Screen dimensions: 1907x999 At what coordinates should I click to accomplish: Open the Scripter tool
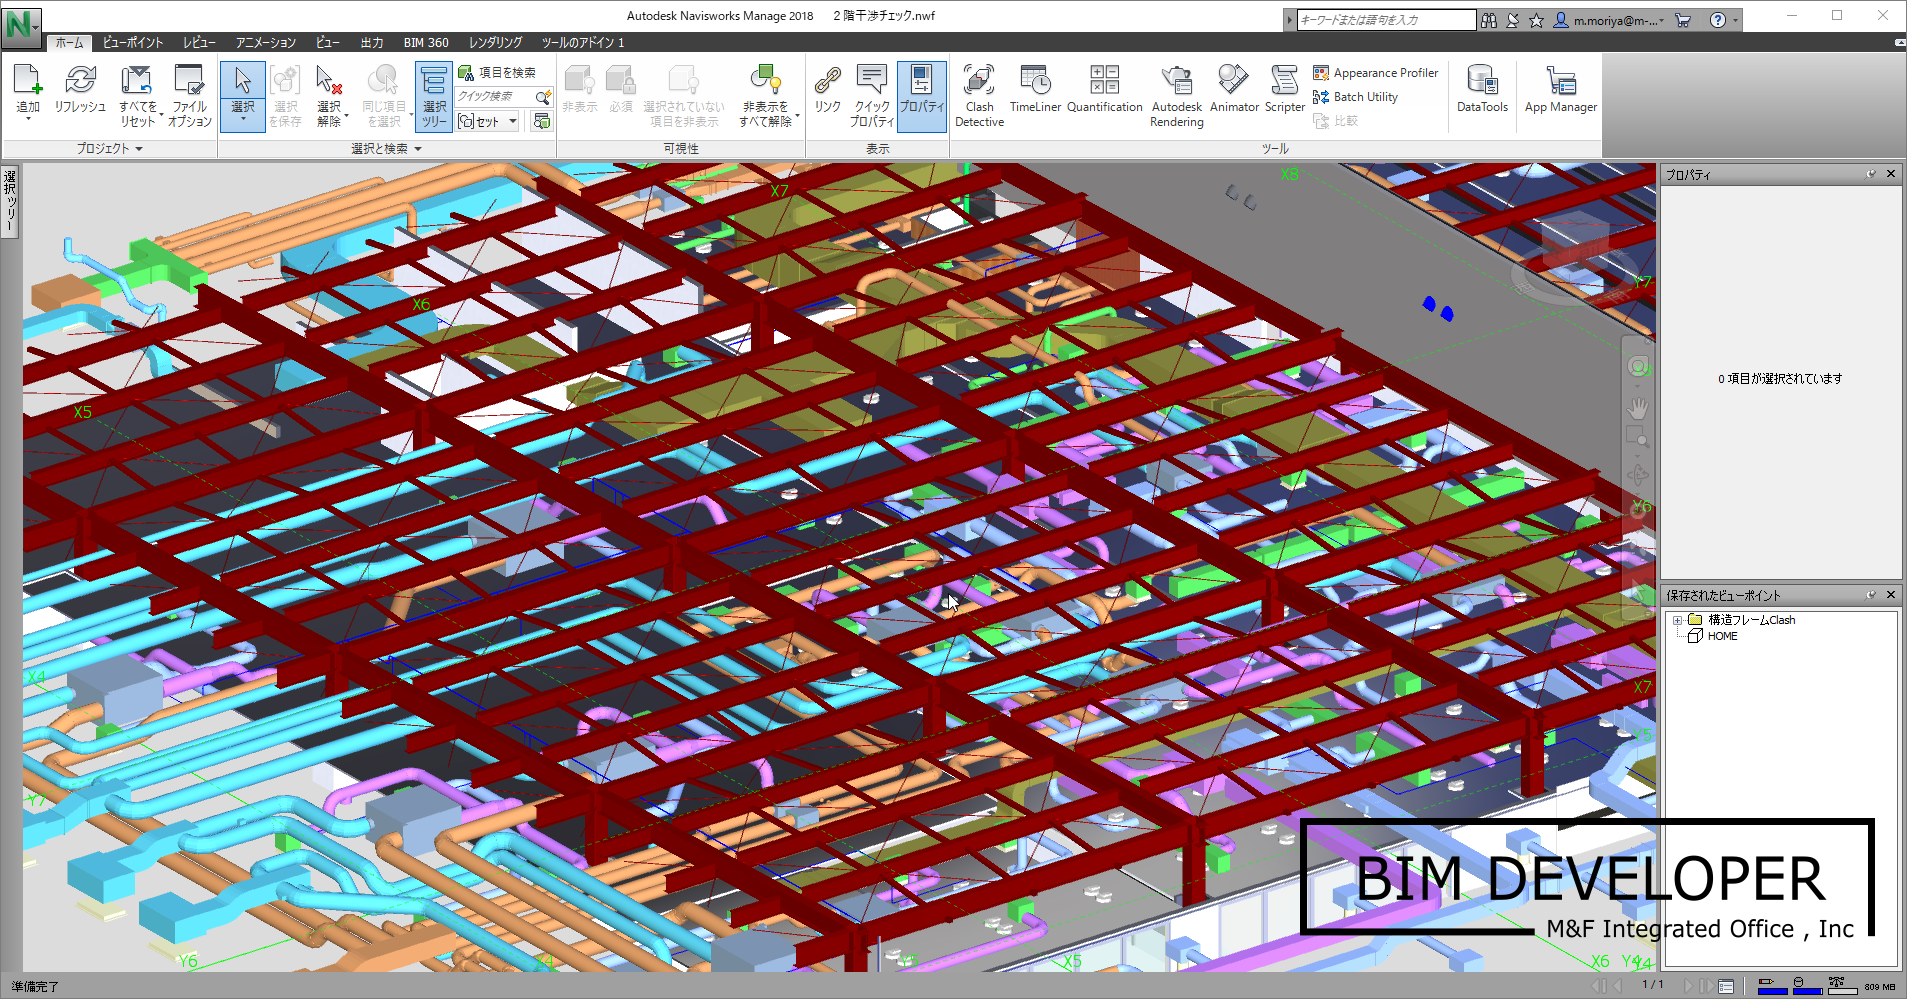(x=1284, y=90)
